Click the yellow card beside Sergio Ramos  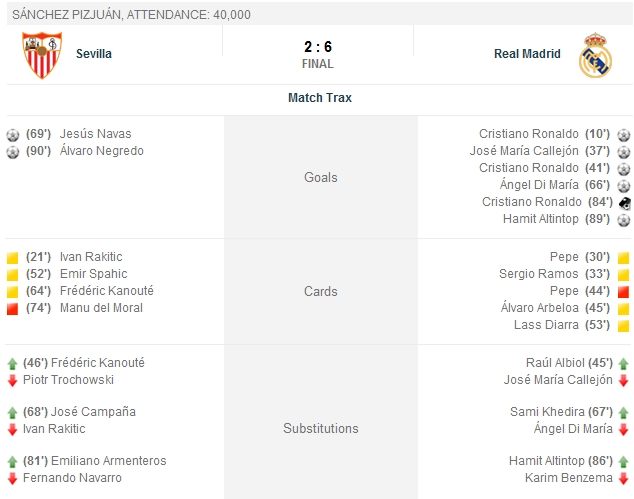(x=623, y=275)
